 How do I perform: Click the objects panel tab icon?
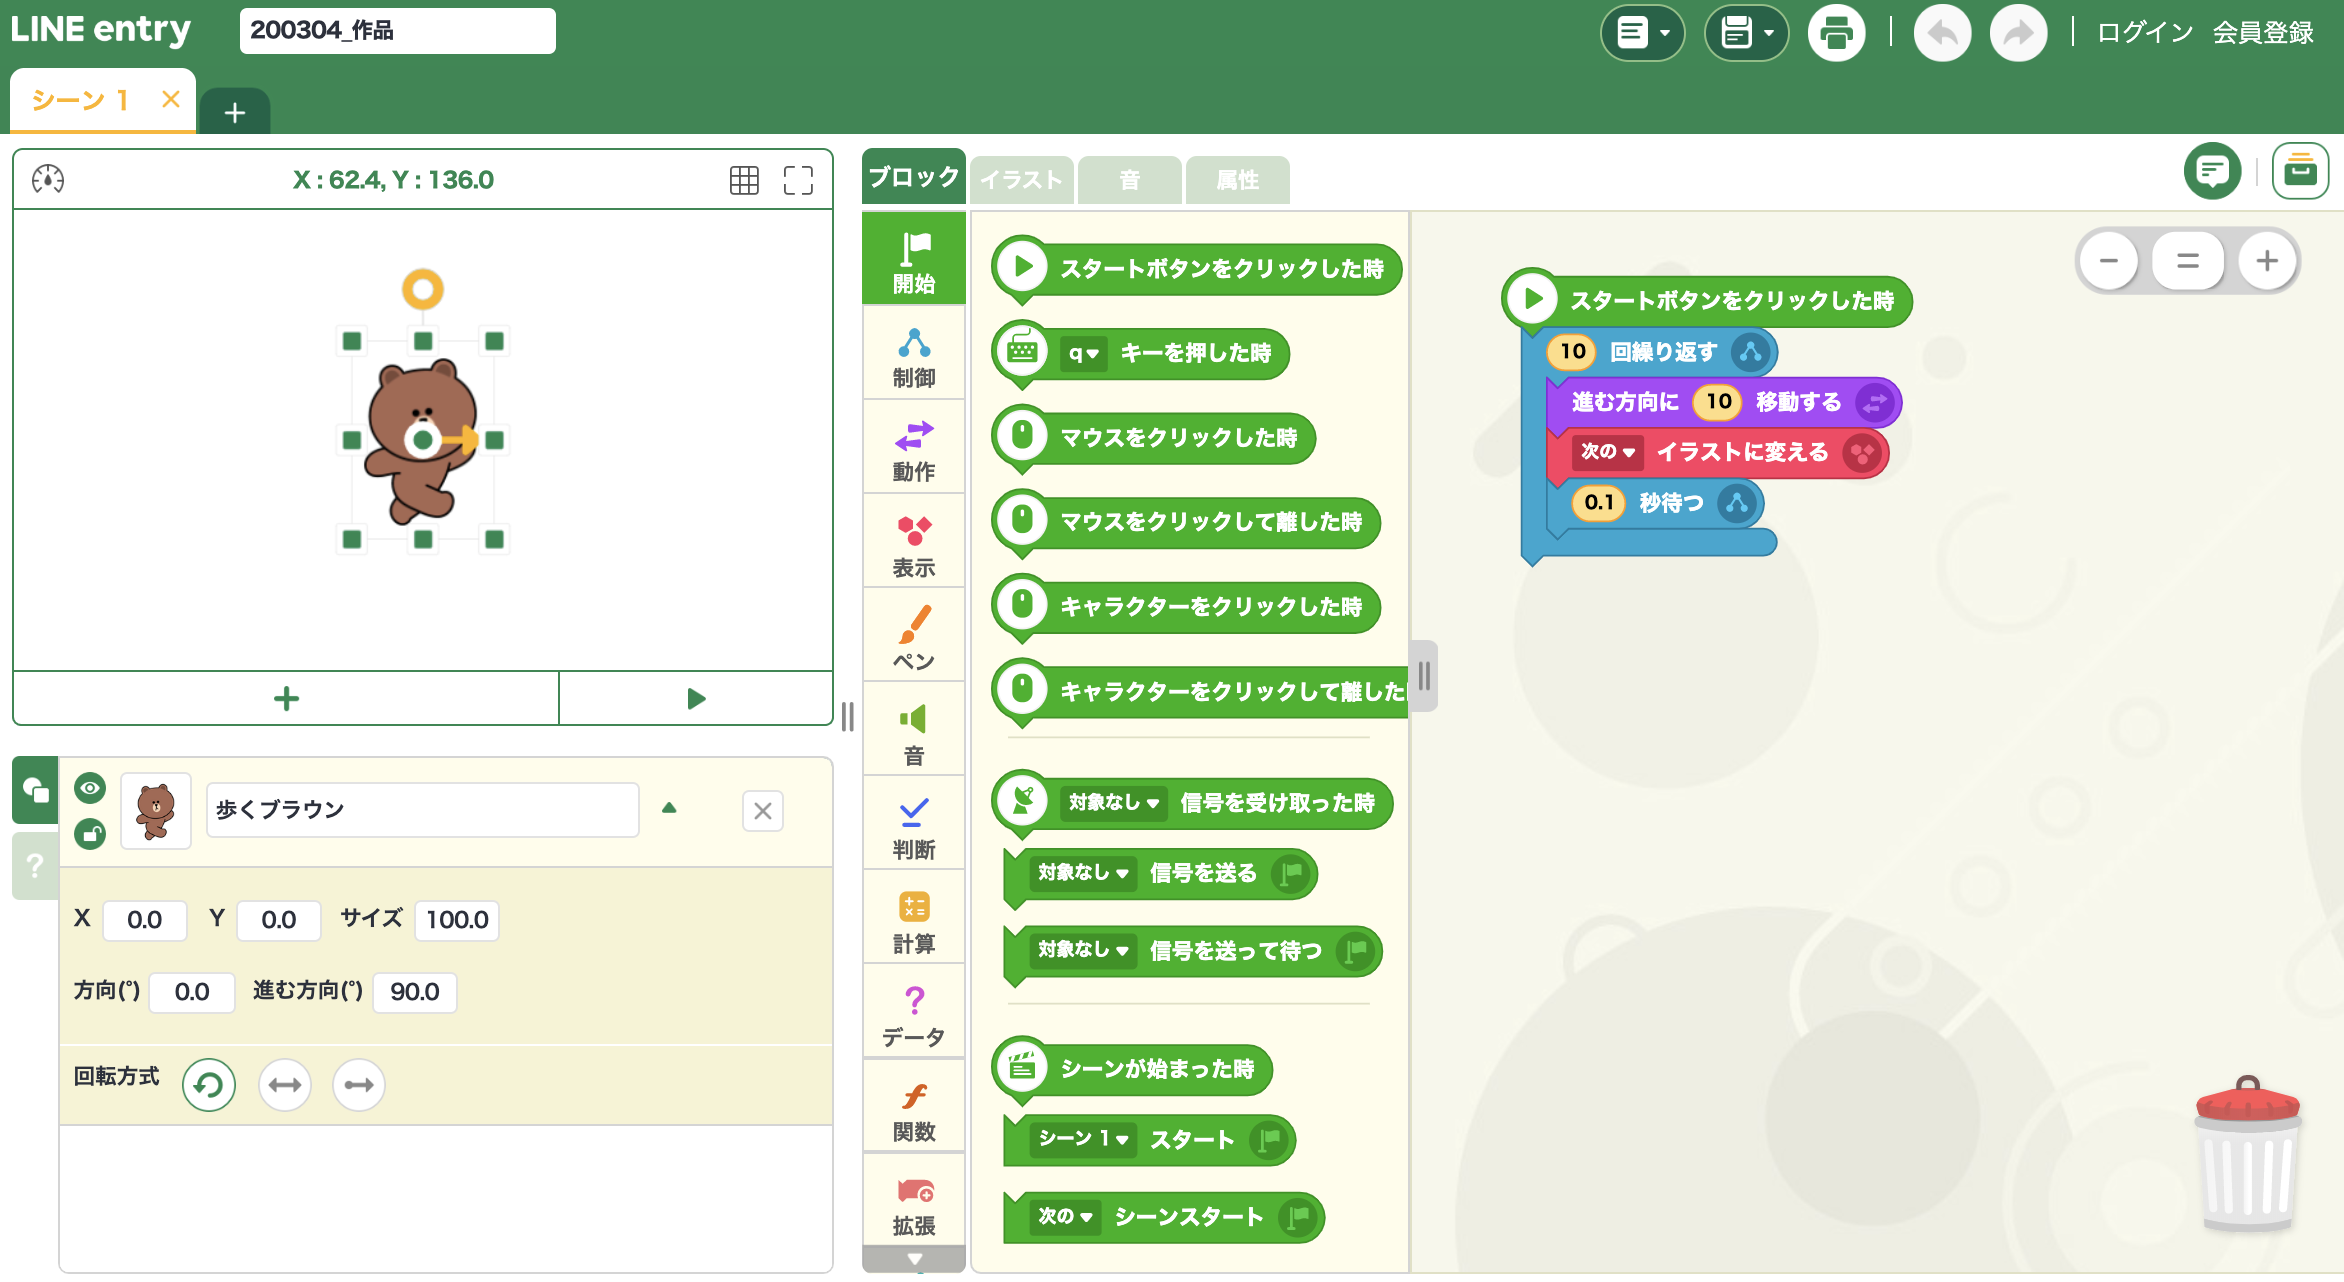[35, 790]
